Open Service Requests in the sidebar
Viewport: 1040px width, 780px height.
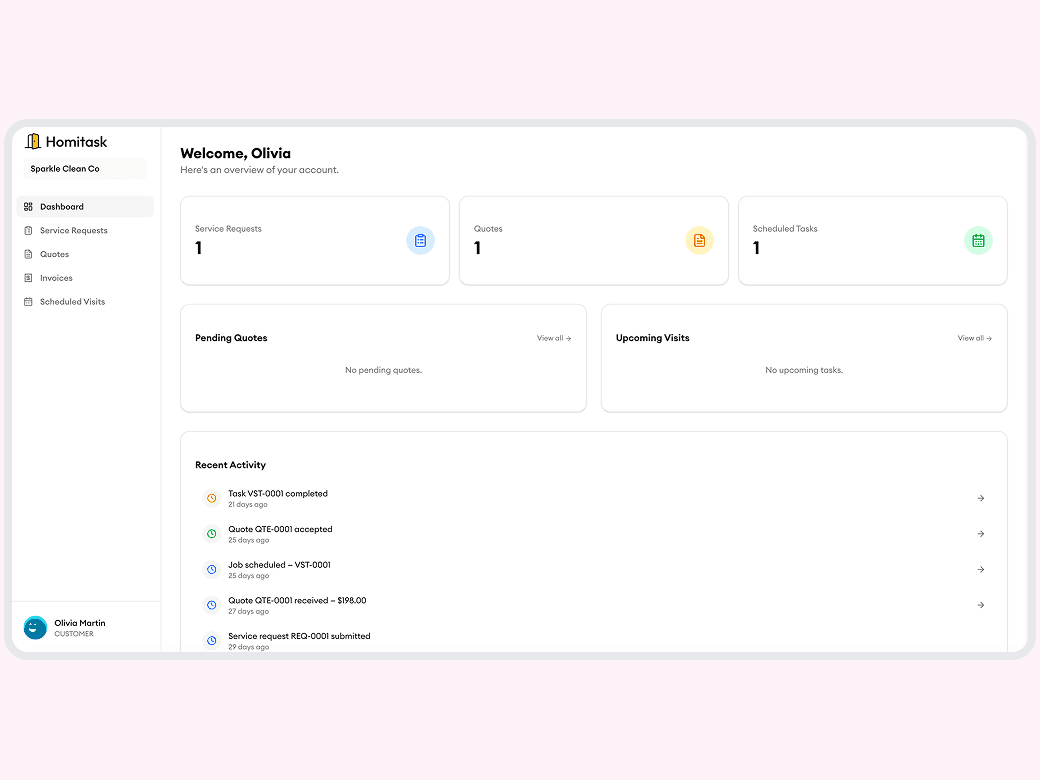click(74, 231)
